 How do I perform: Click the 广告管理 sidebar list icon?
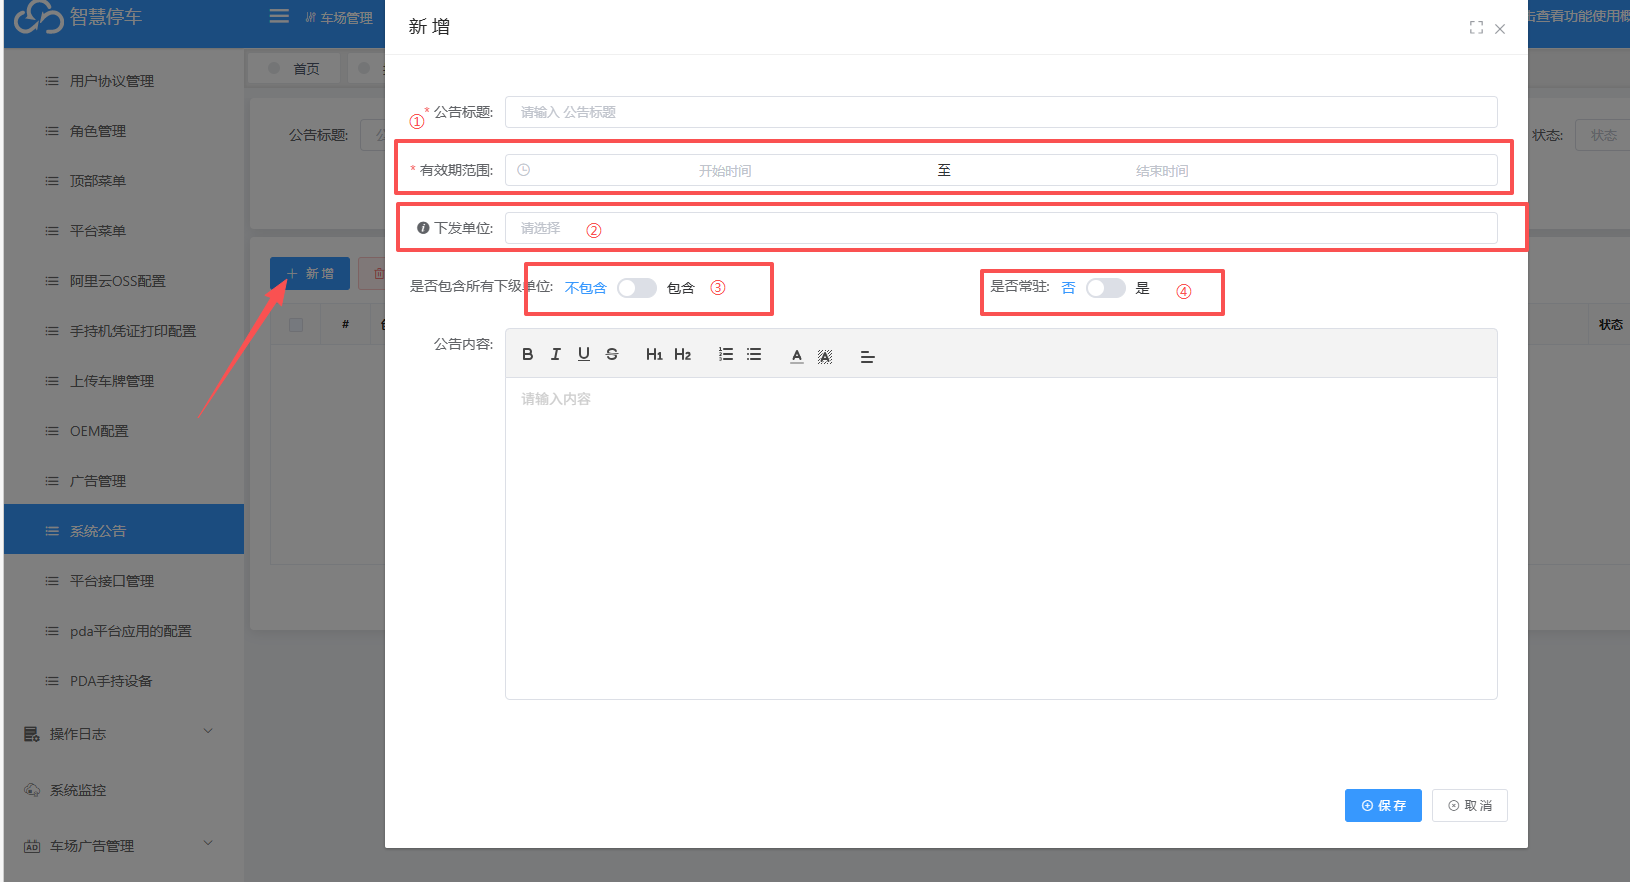tap(52, 481)
